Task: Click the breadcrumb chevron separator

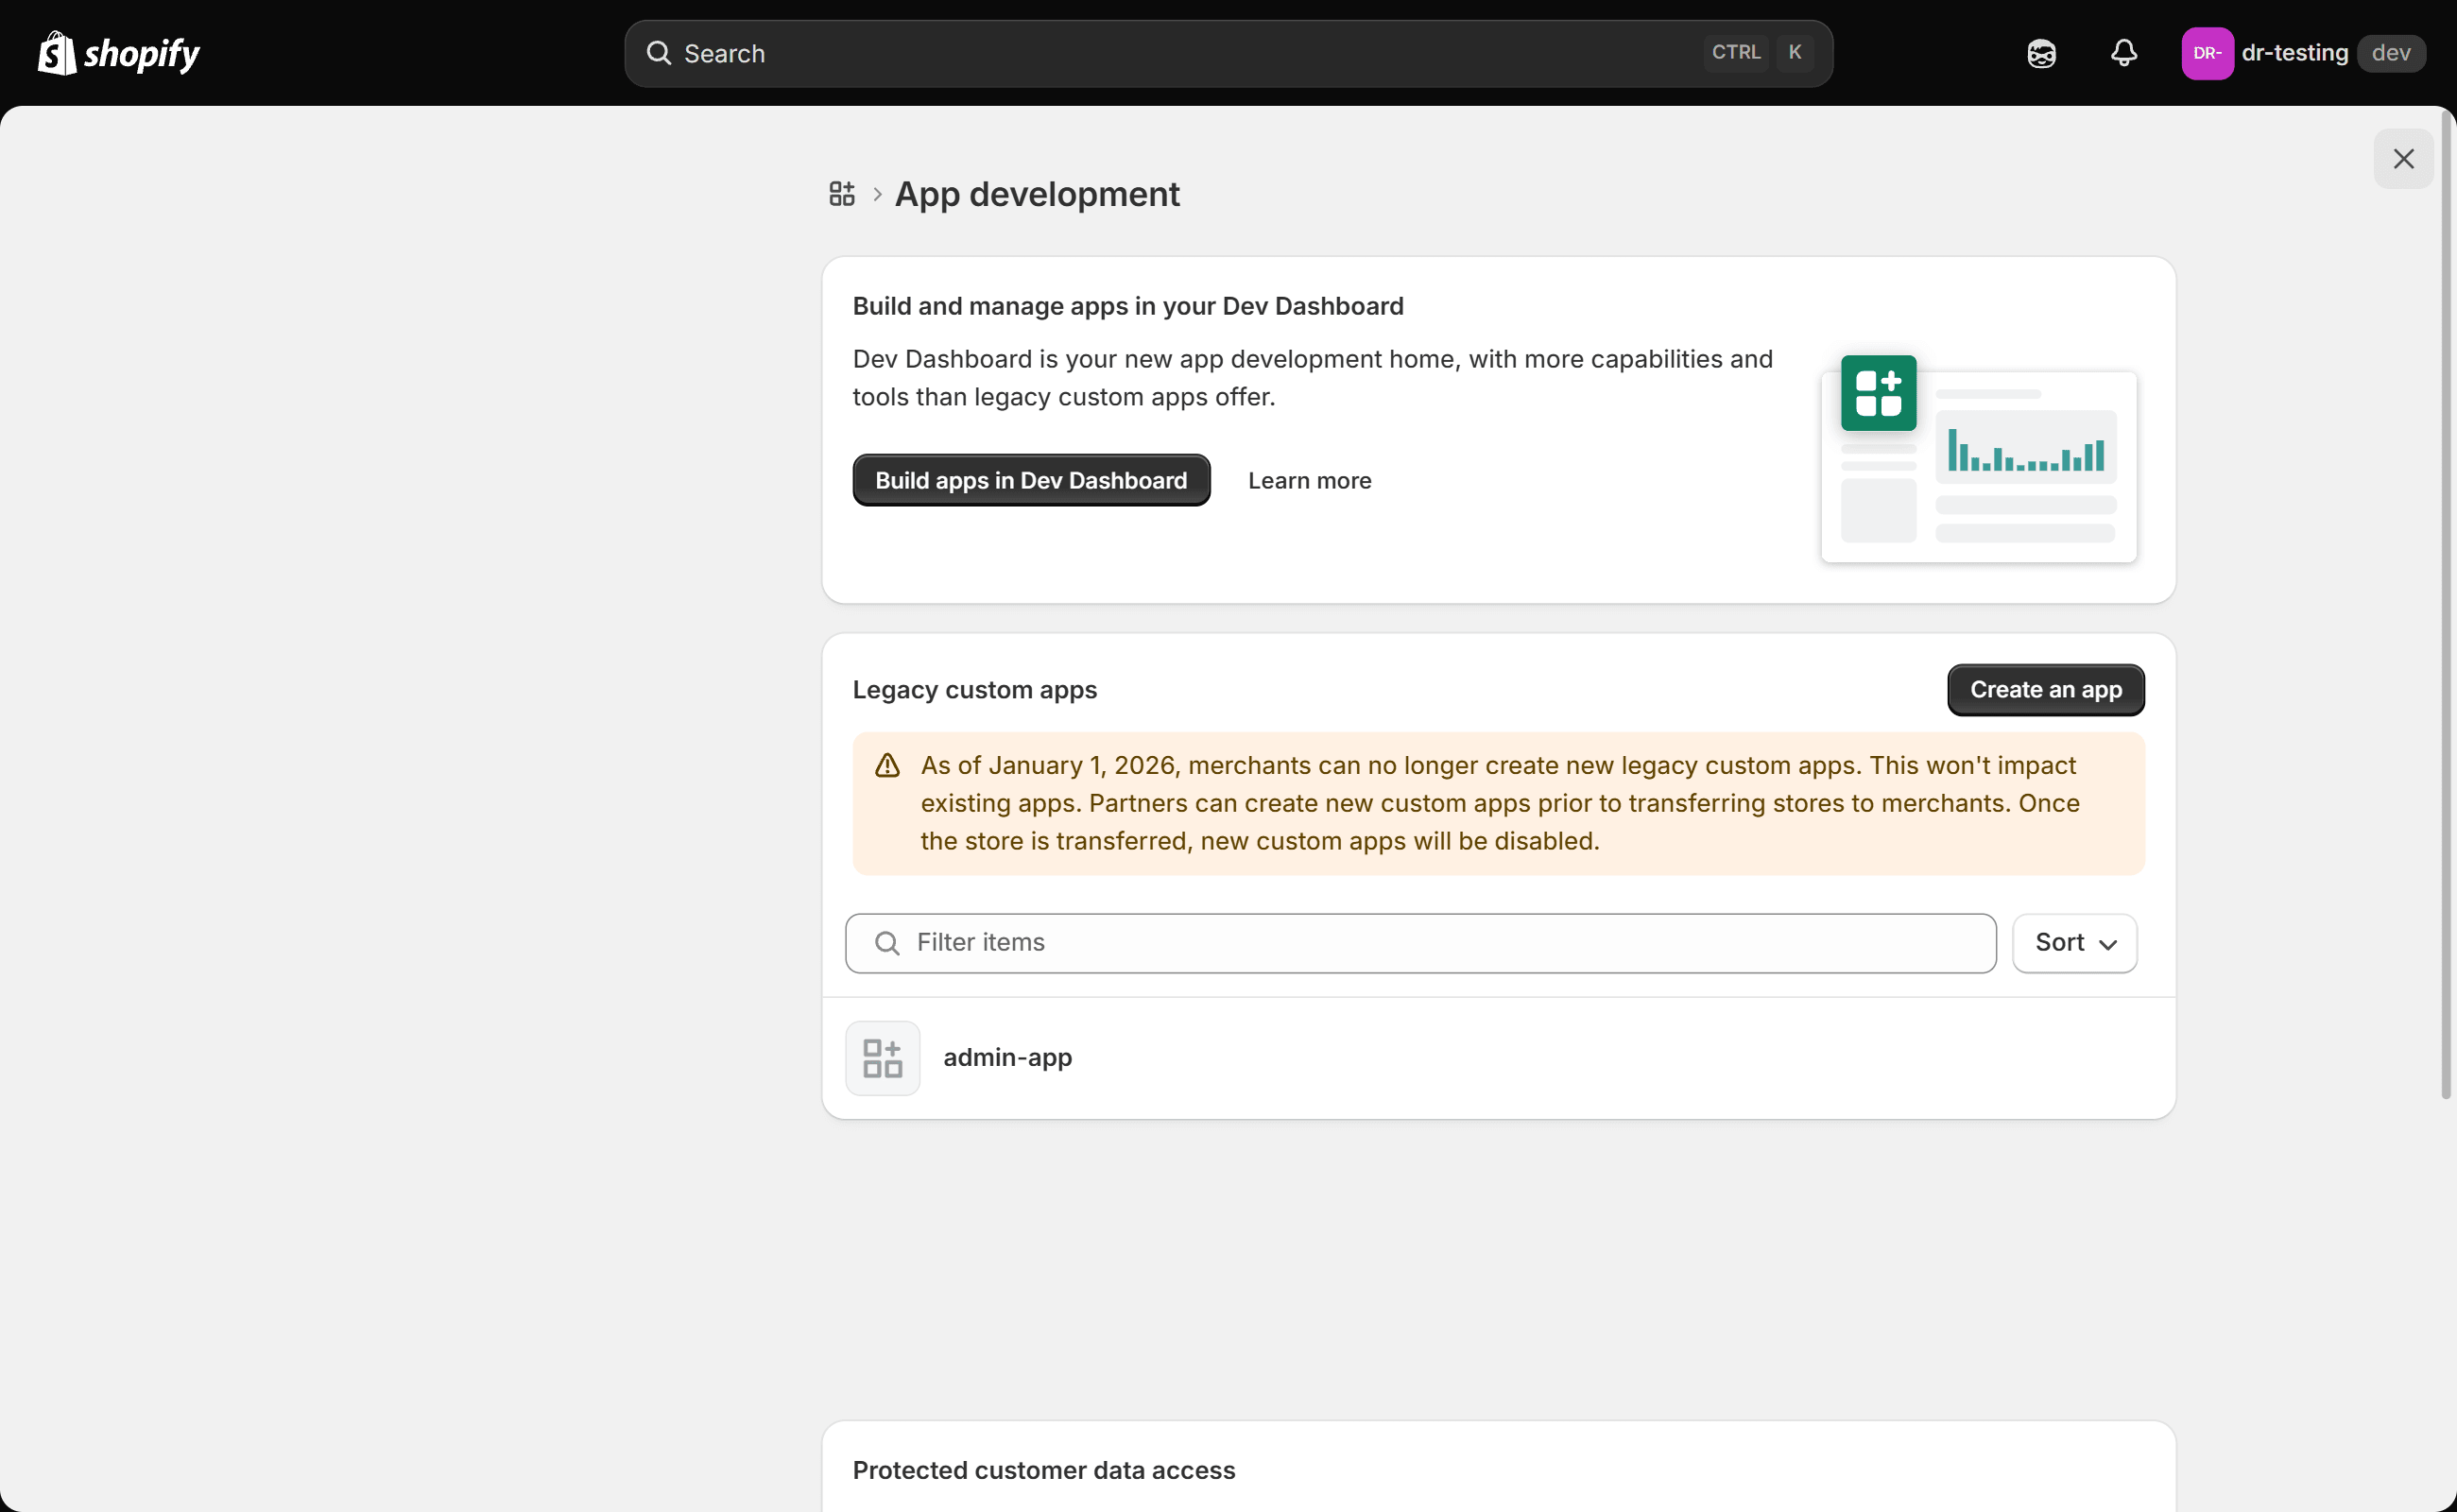Action: point(877,194)
